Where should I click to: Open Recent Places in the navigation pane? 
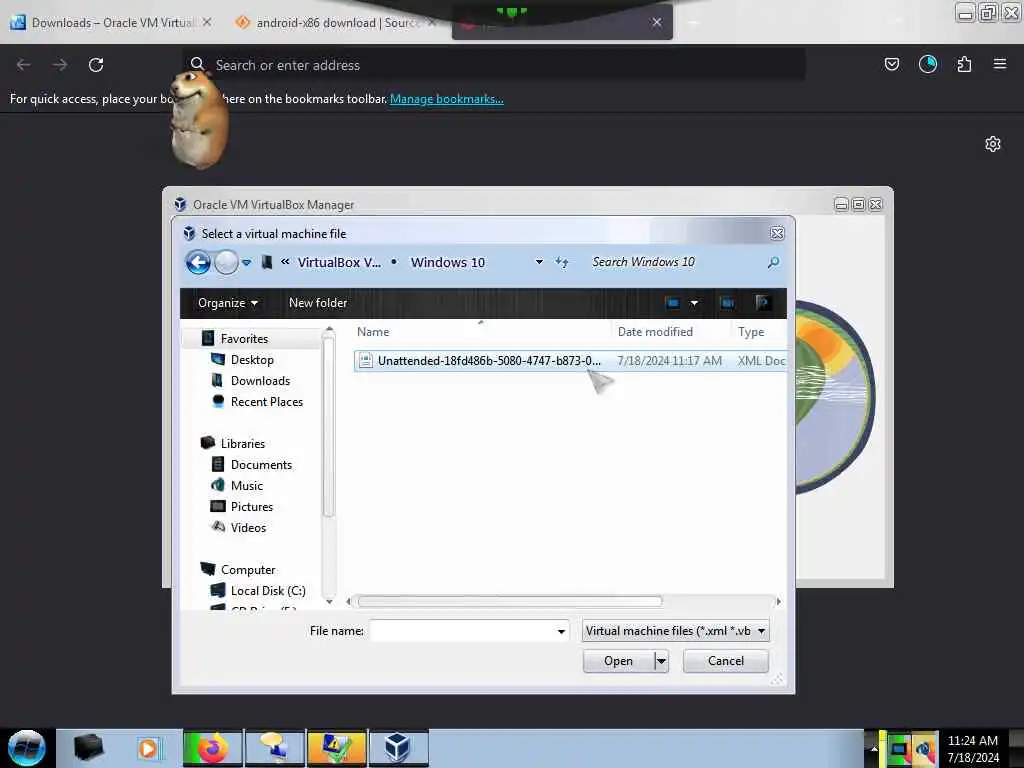click(x=266, y=402)
